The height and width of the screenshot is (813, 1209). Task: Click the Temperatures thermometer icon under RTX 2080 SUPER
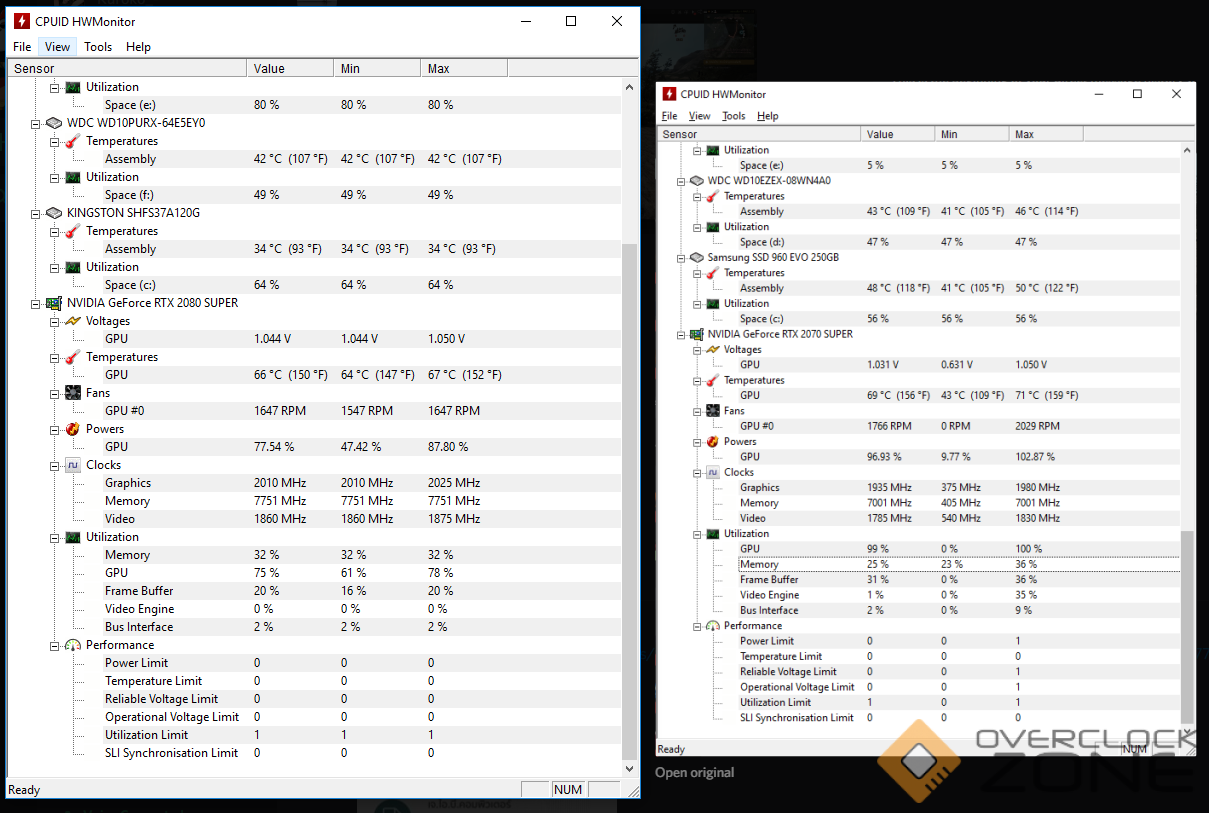click(x=73, y=357)
